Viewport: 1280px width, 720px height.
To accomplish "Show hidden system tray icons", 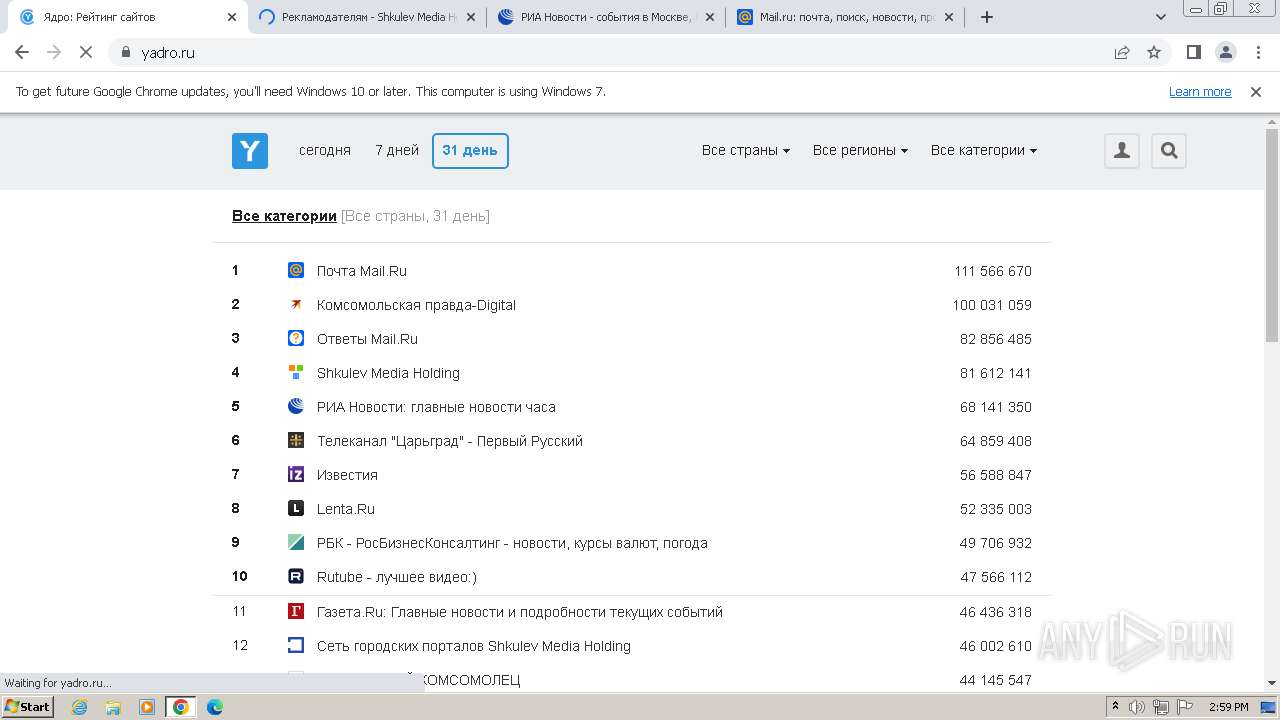I will (1115, 707).
